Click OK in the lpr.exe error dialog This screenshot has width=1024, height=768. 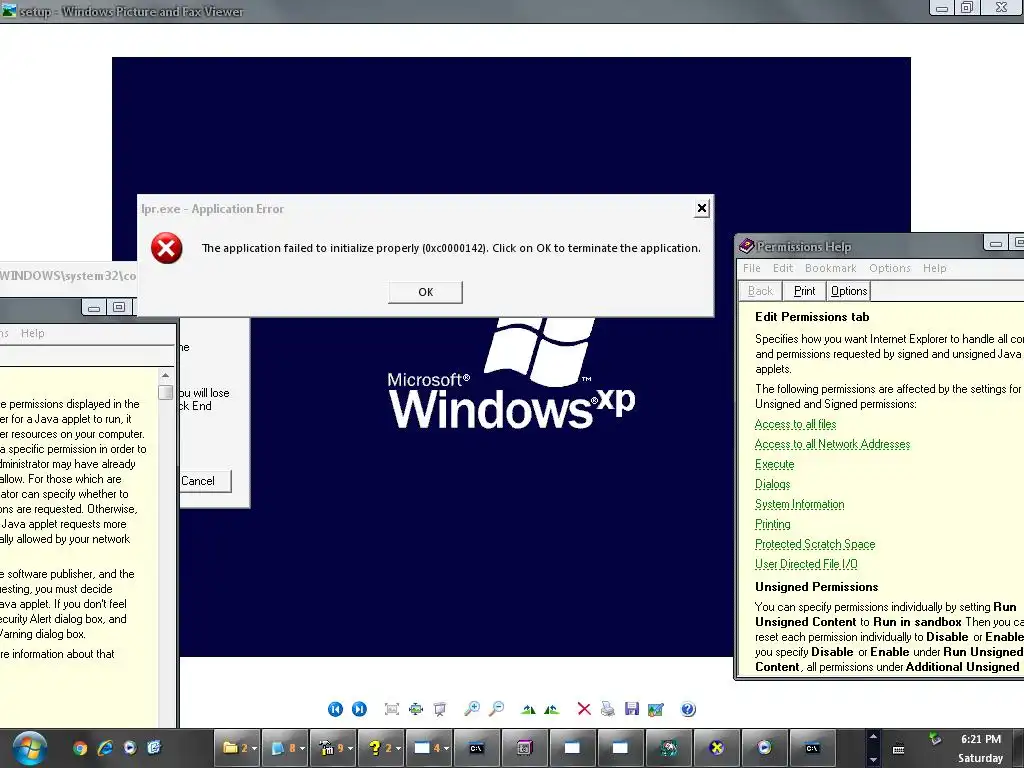(425, 292)
